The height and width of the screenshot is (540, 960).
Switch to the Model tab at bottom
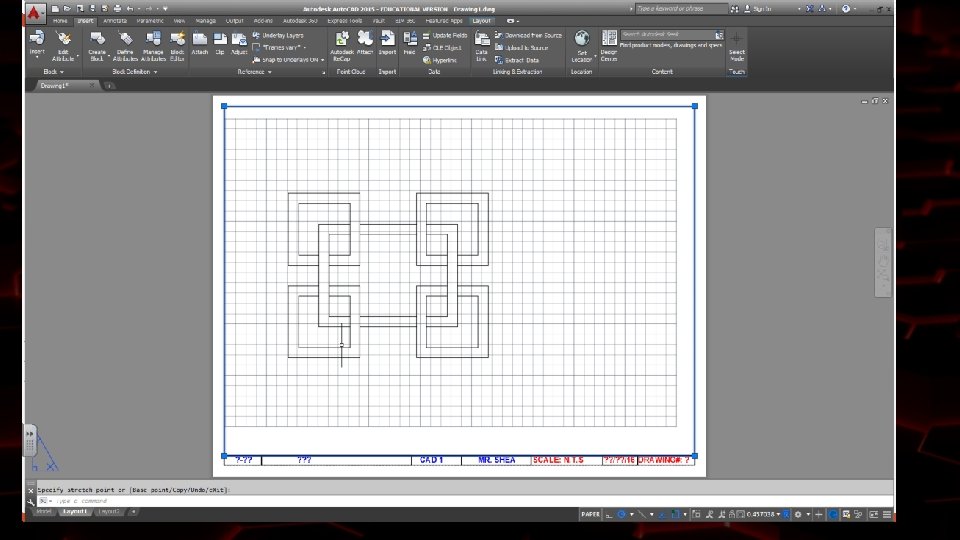(x=44, y=512)
